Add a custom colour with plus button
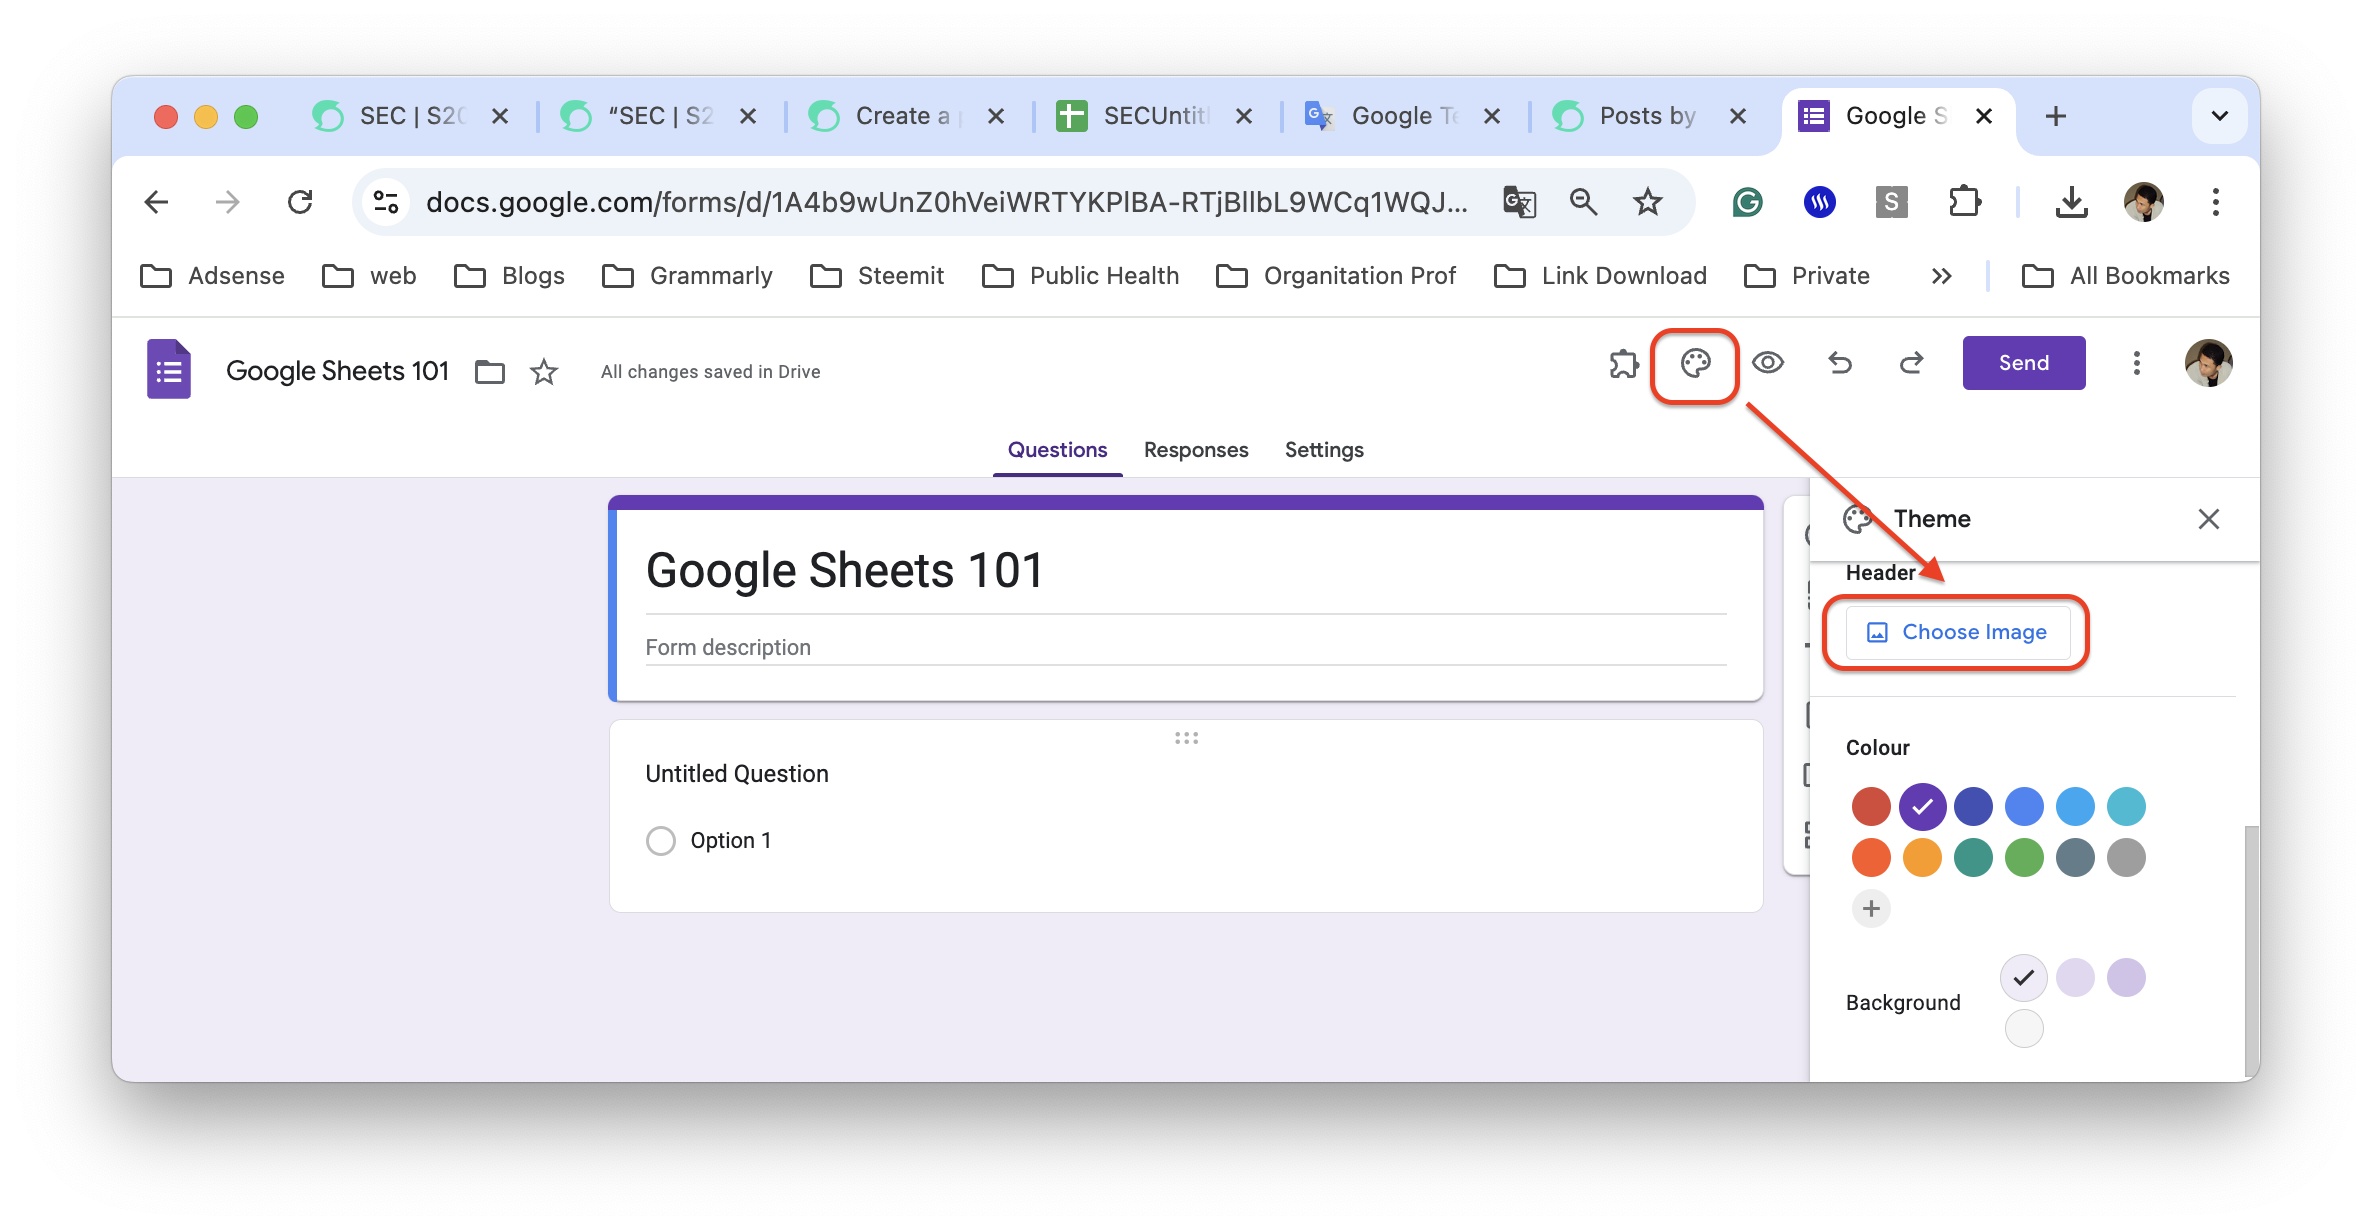Image resolution: width=2372 pixels, height=1230 pixels. pos(1871,909)
